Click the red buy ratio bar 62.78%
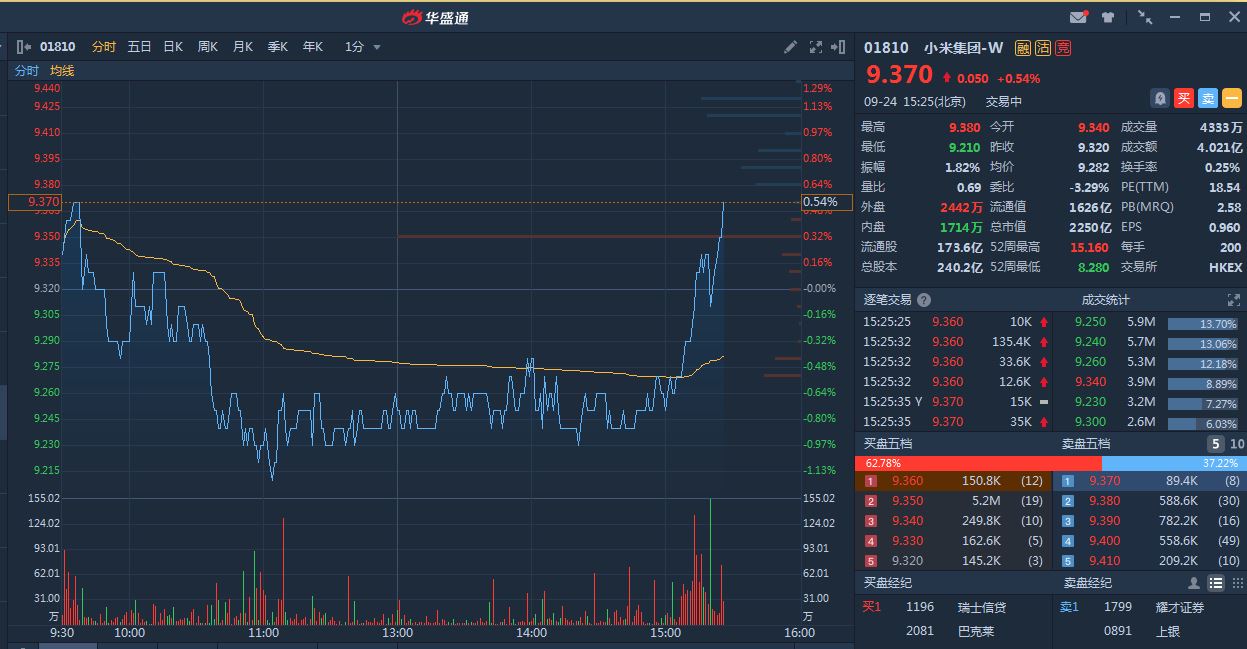Image resolution: width=1247 pixels, height=649 pixels. [x=978, y=463]
